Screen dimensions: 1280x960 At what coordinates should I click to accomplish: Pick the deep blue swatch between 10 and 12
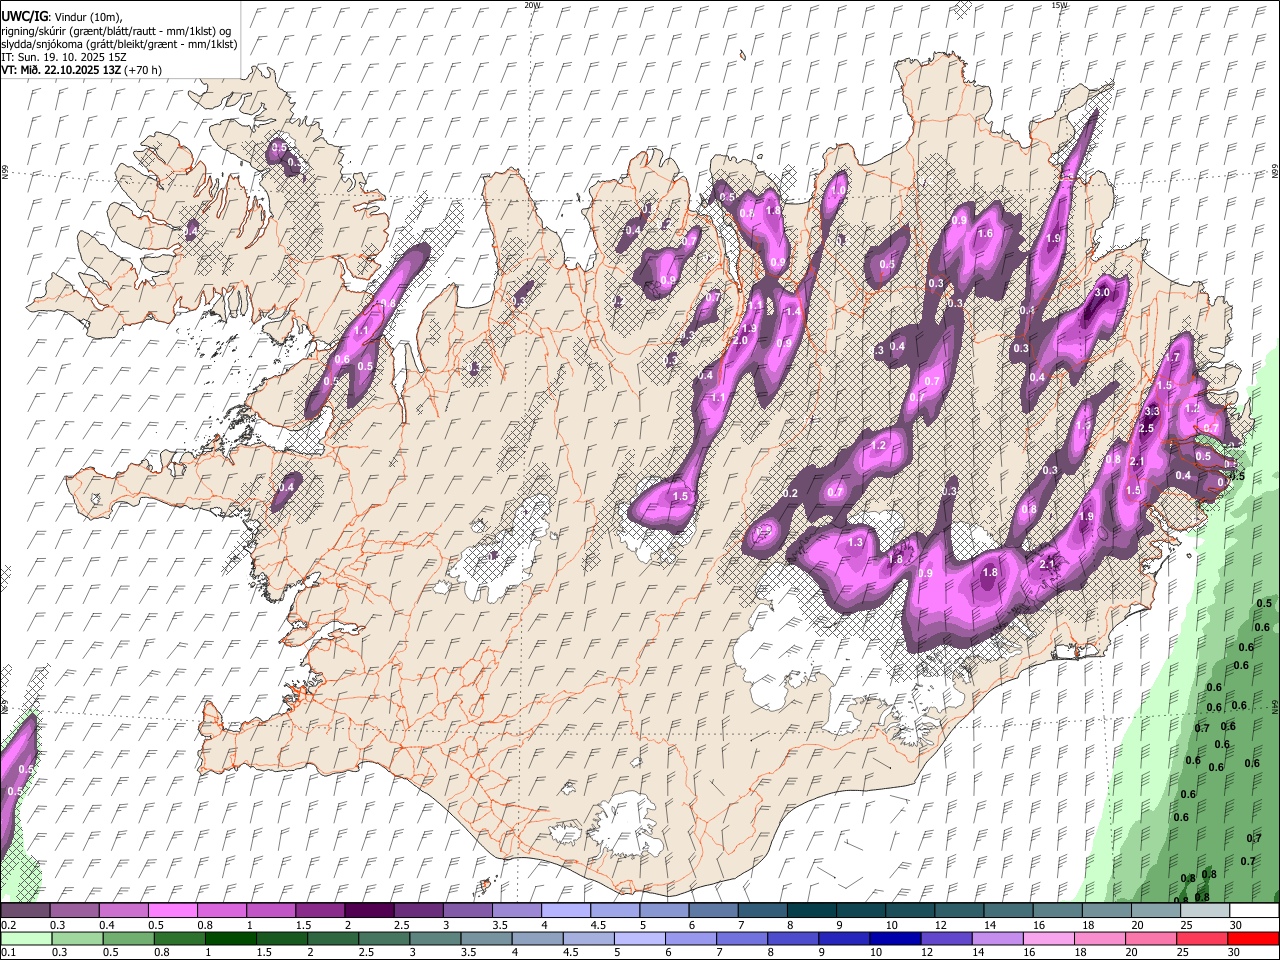tap(894, 939)
